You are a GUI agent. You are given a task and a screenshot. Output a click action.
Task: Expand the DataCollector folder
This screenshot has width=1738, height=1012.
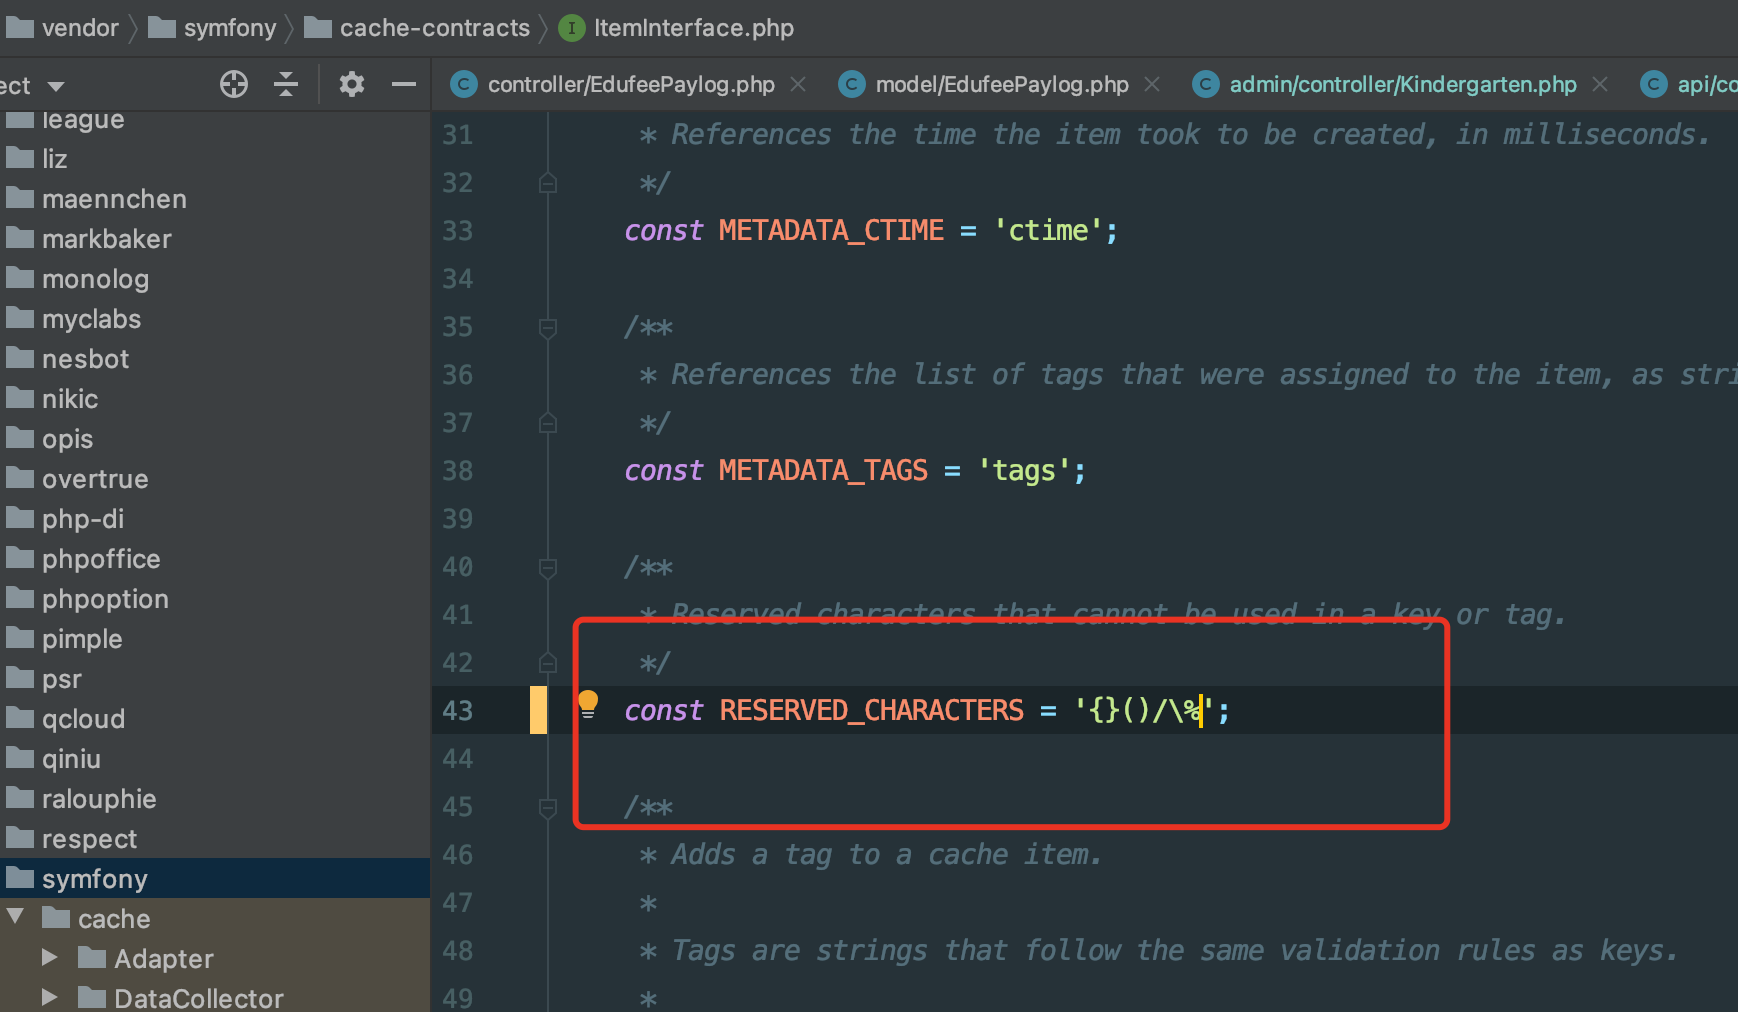pyautogui.click(x=49, y=997)
